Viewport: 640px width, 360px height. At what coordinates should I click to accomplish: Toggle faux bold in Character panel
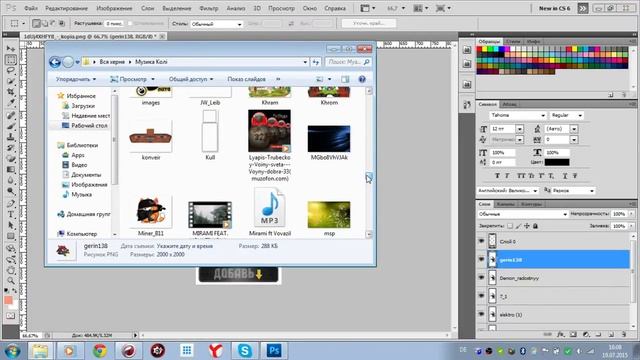pos(497,176)
